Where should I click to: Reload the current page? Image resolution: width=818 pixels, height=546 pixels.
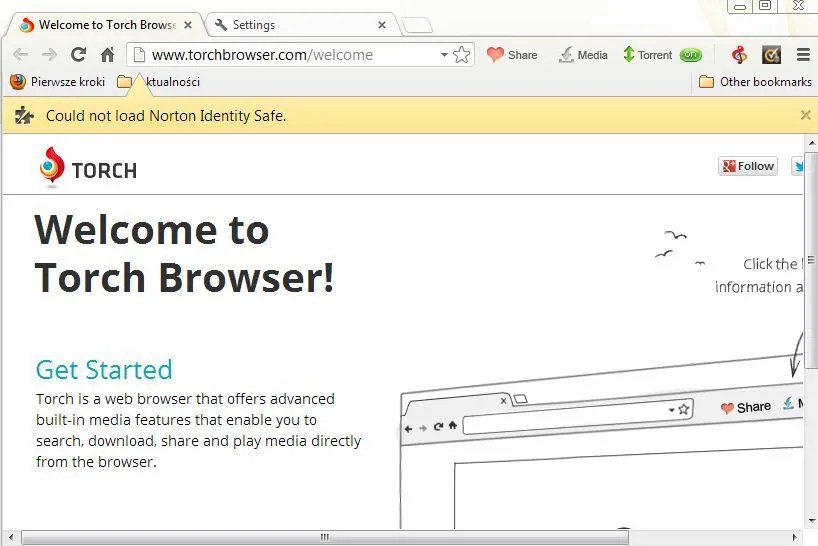pos(78,54)
